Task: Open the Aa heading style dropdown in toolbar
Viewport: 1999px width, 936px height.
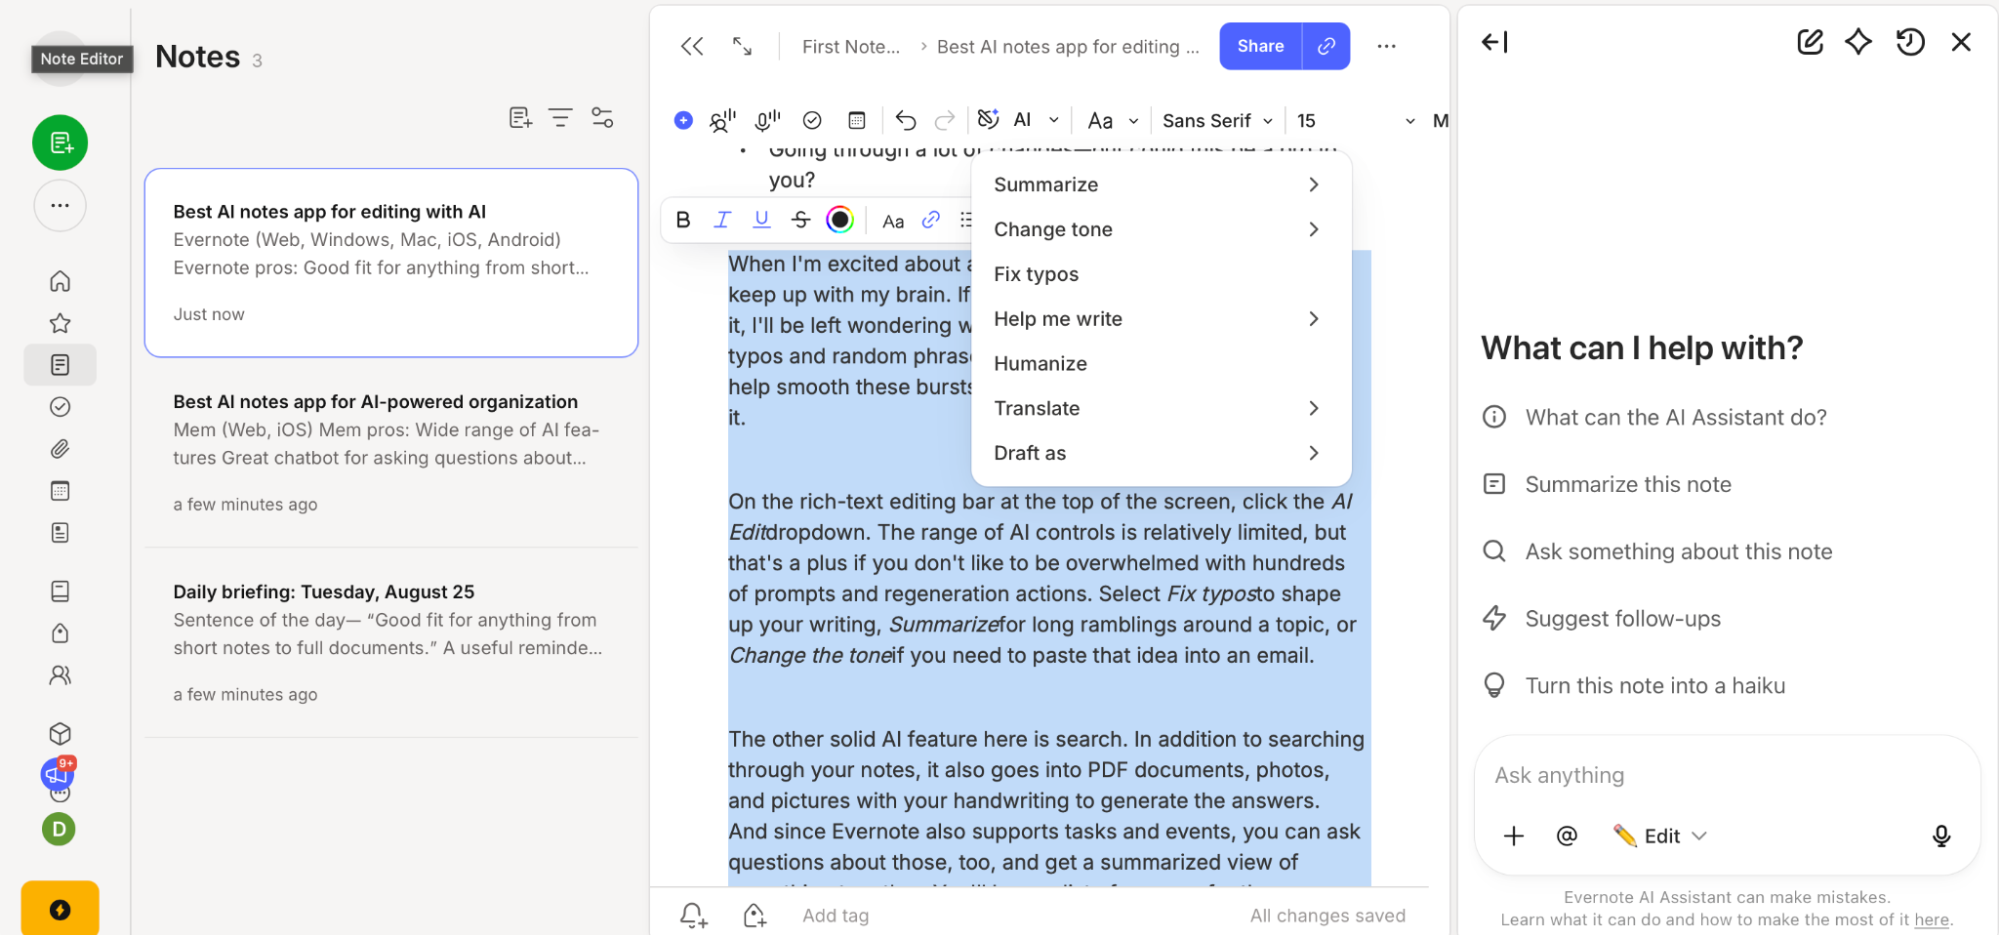Action: pyautogui.click(x=1113, y=120)
